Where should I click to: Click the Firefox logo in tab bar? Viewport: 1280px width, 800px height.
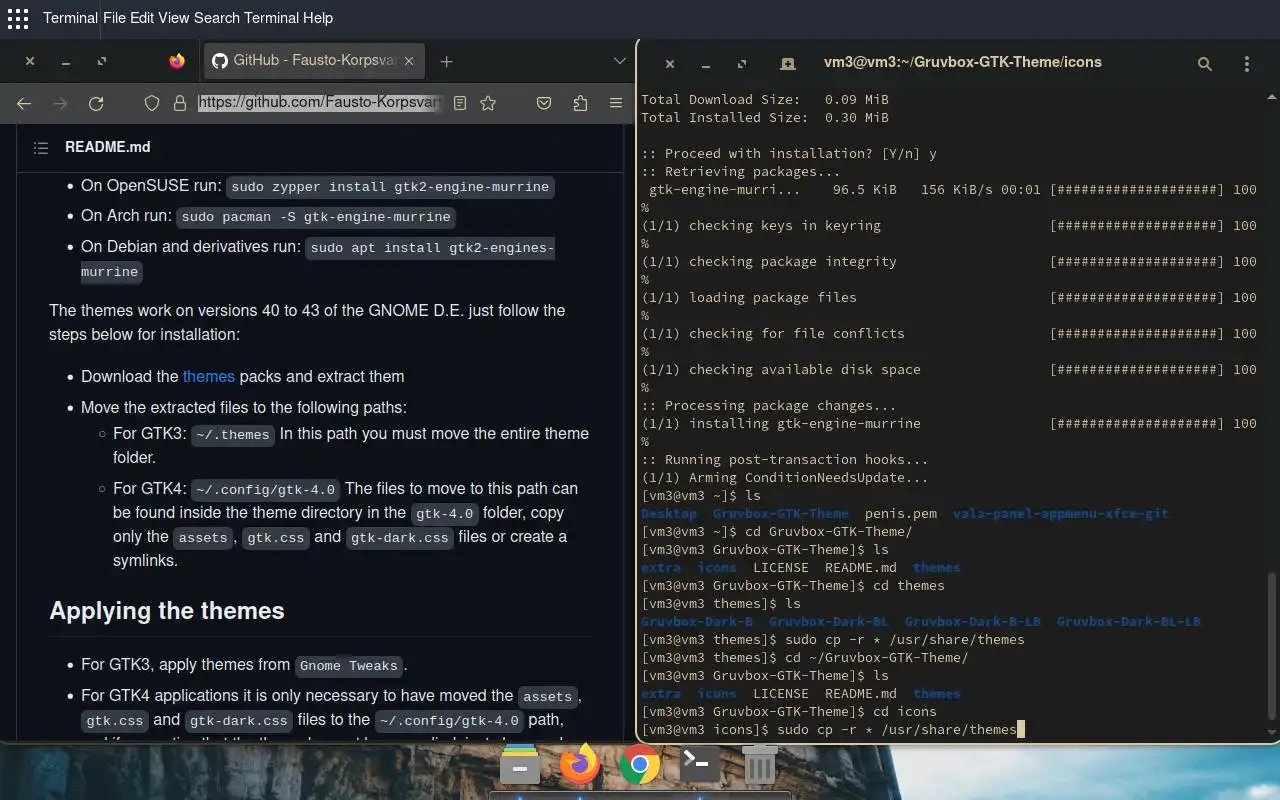coord(177,61)
